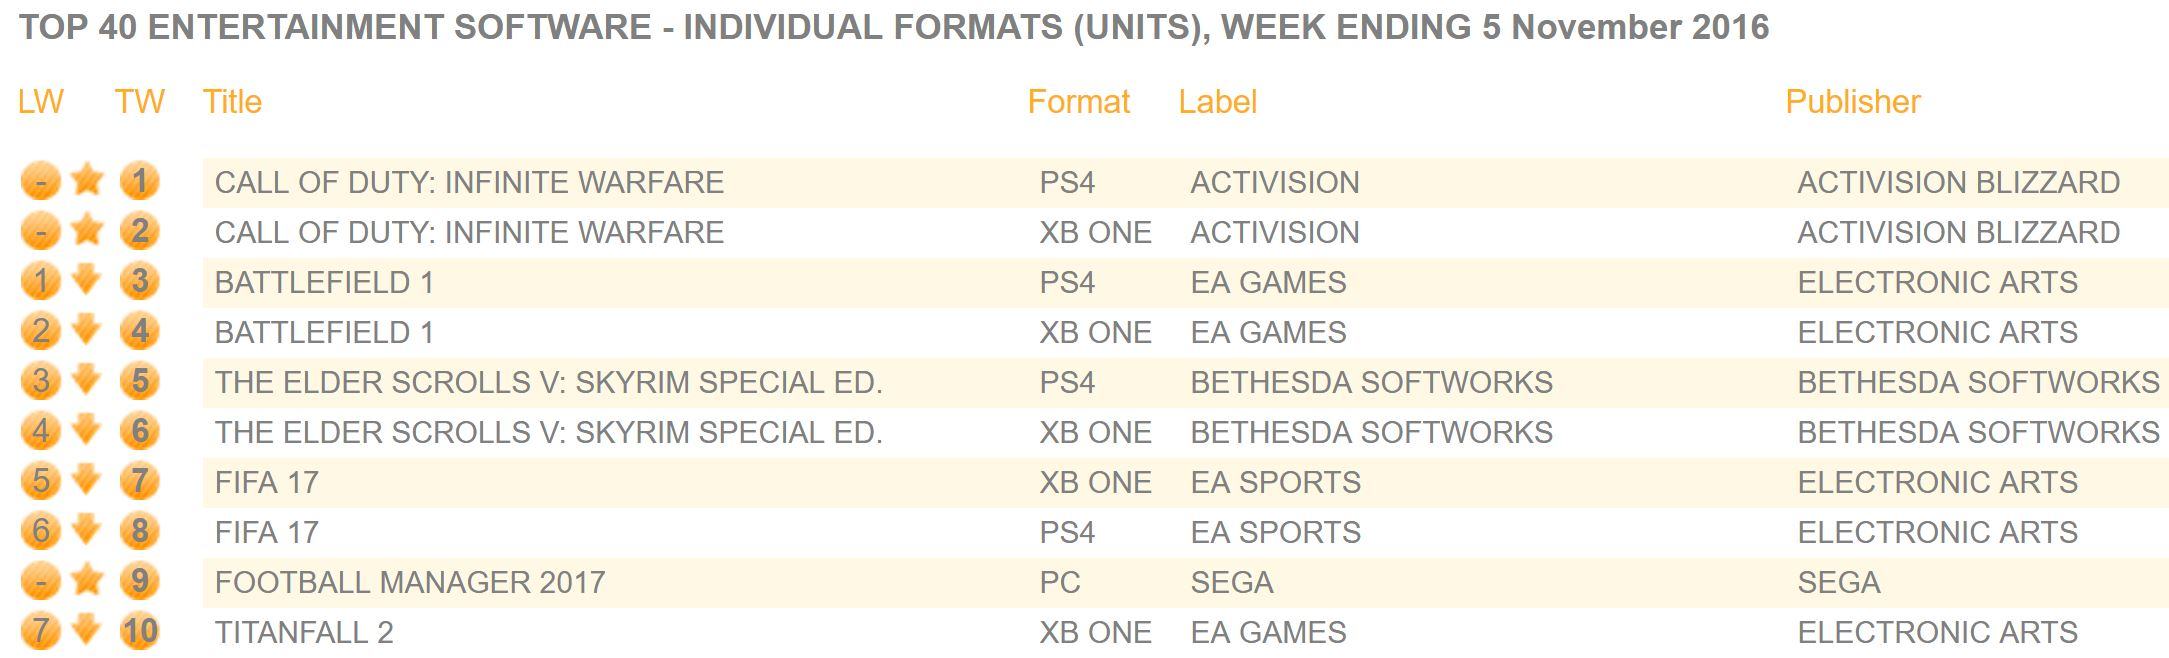Click the star icon beside Football Manager 2017
The height and width of the screenshot is (658, 2169).
pos(88,580)
